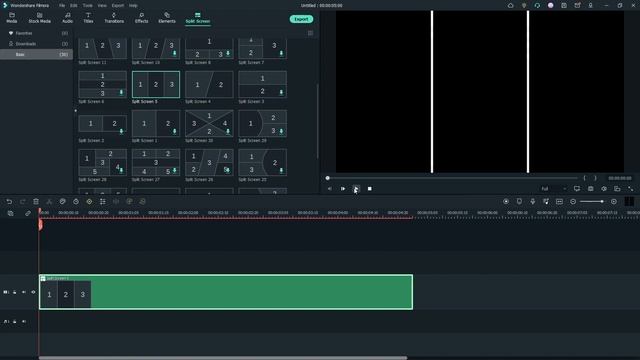Image resolution: width=640 pixels, height=360 pixels.
Task: Open the Transitions tab
Action: (114, 18)
